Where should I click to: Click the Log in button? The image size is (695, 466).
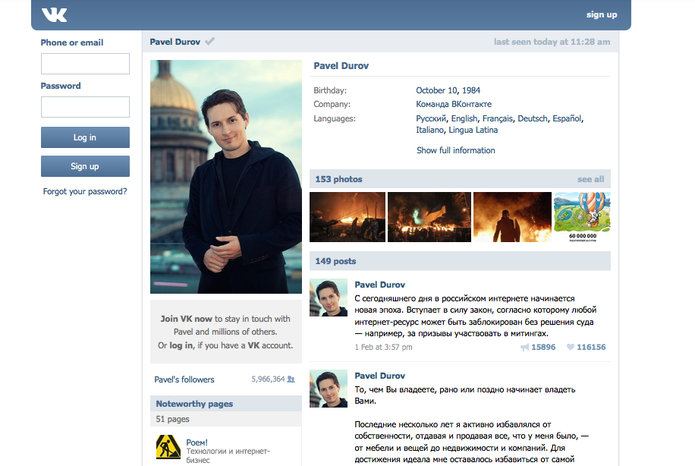(85, 137)
